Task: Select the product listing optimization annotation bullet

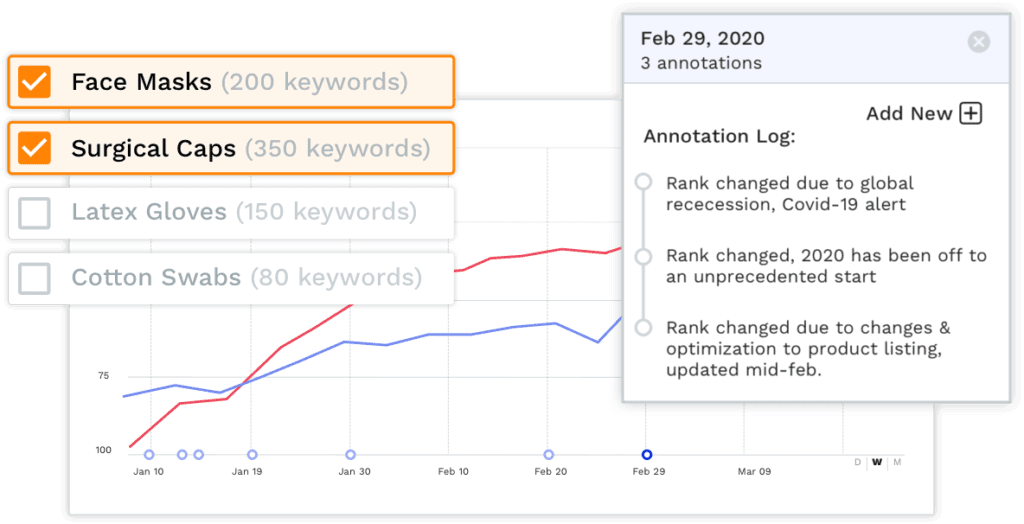Action: pyautogui.click(x=644, y=327)
